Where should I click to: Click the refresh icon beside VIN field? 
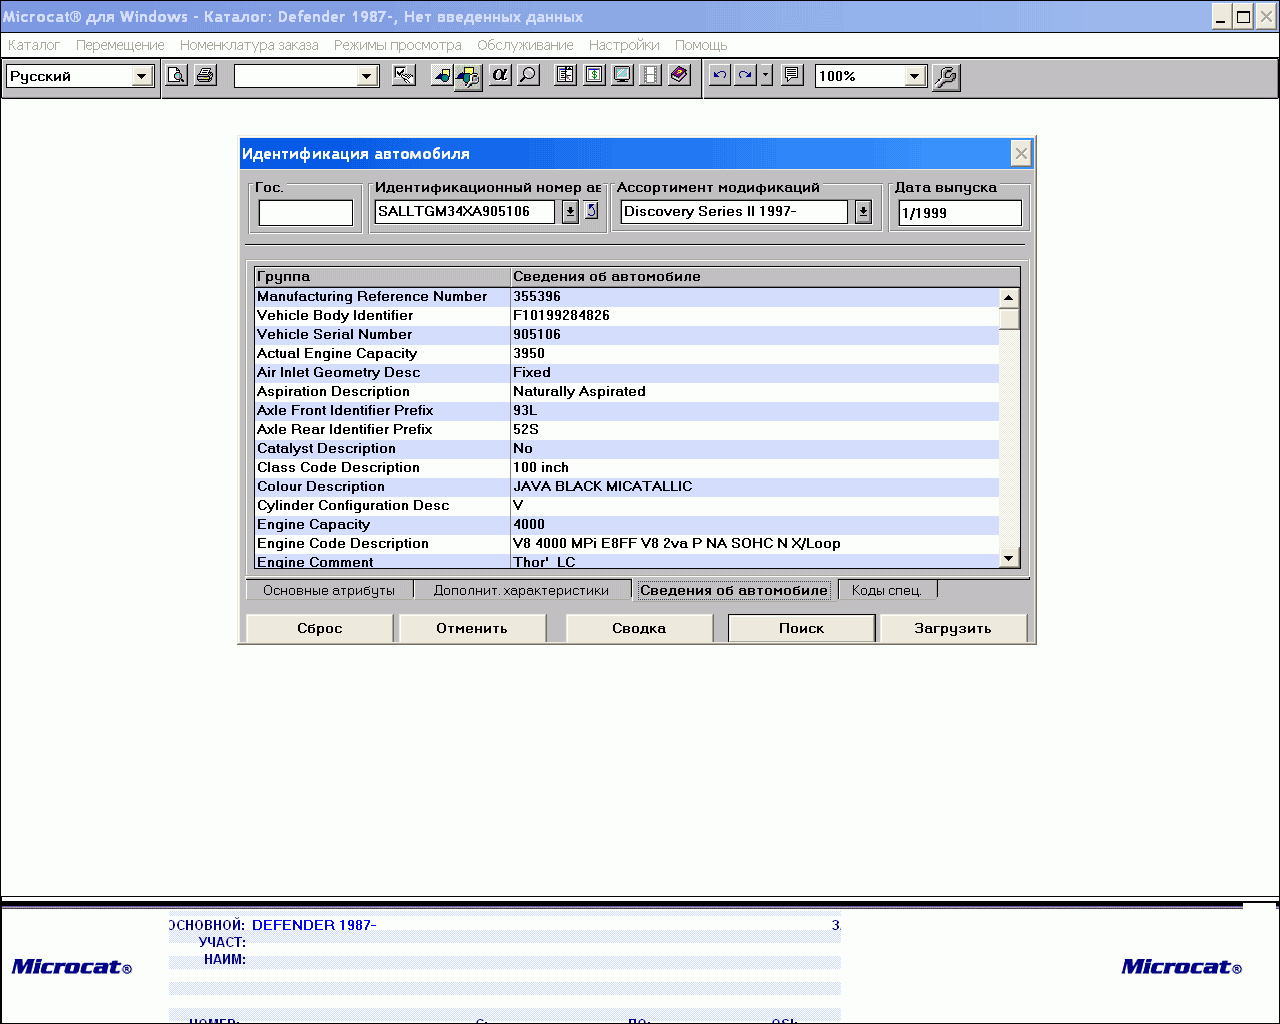click(x=591, y=210)
